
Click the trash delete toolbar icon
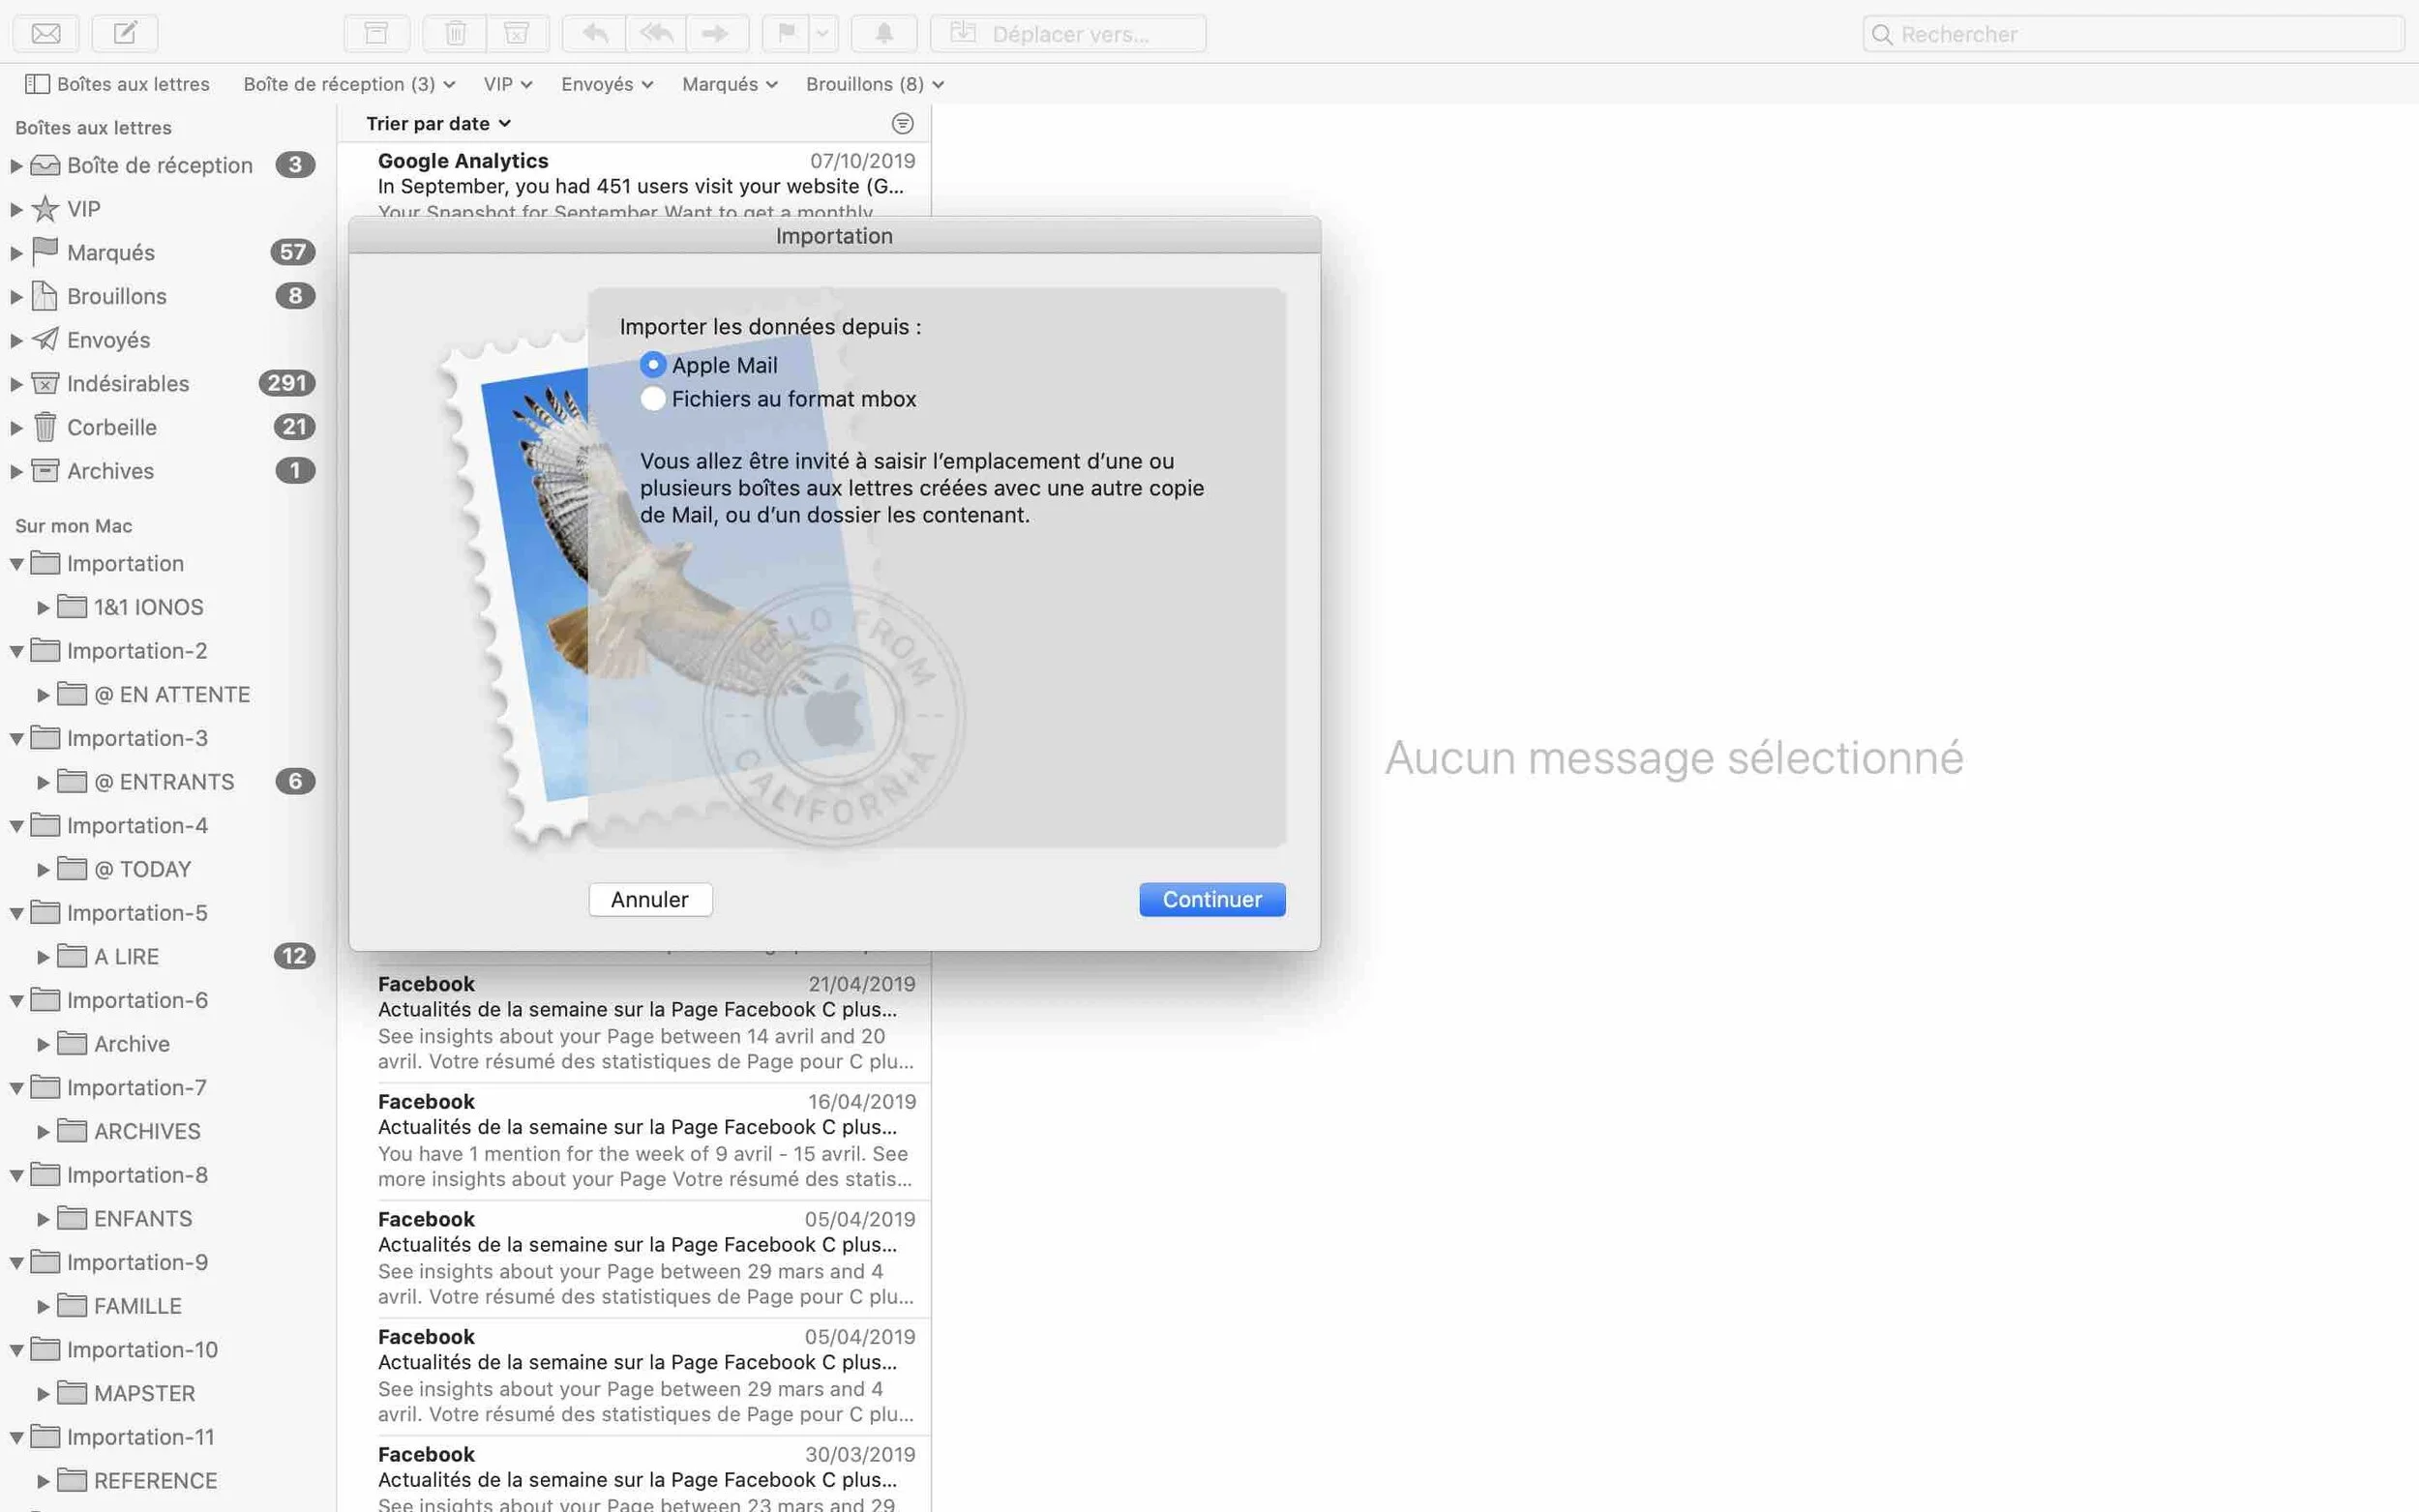[x=455, y=34]
